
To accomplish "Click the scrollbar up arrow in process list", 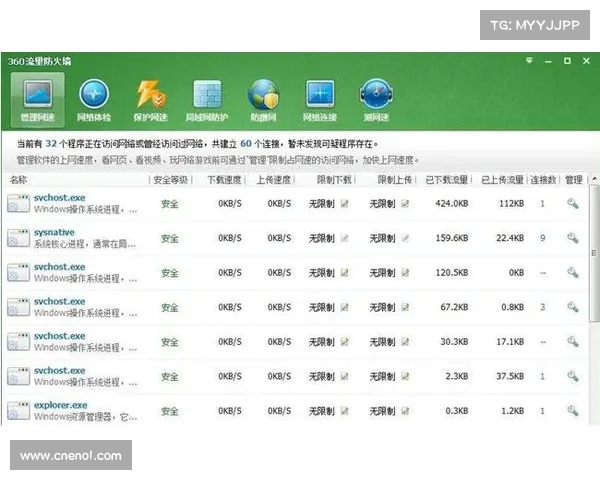I will coord(594,179).
